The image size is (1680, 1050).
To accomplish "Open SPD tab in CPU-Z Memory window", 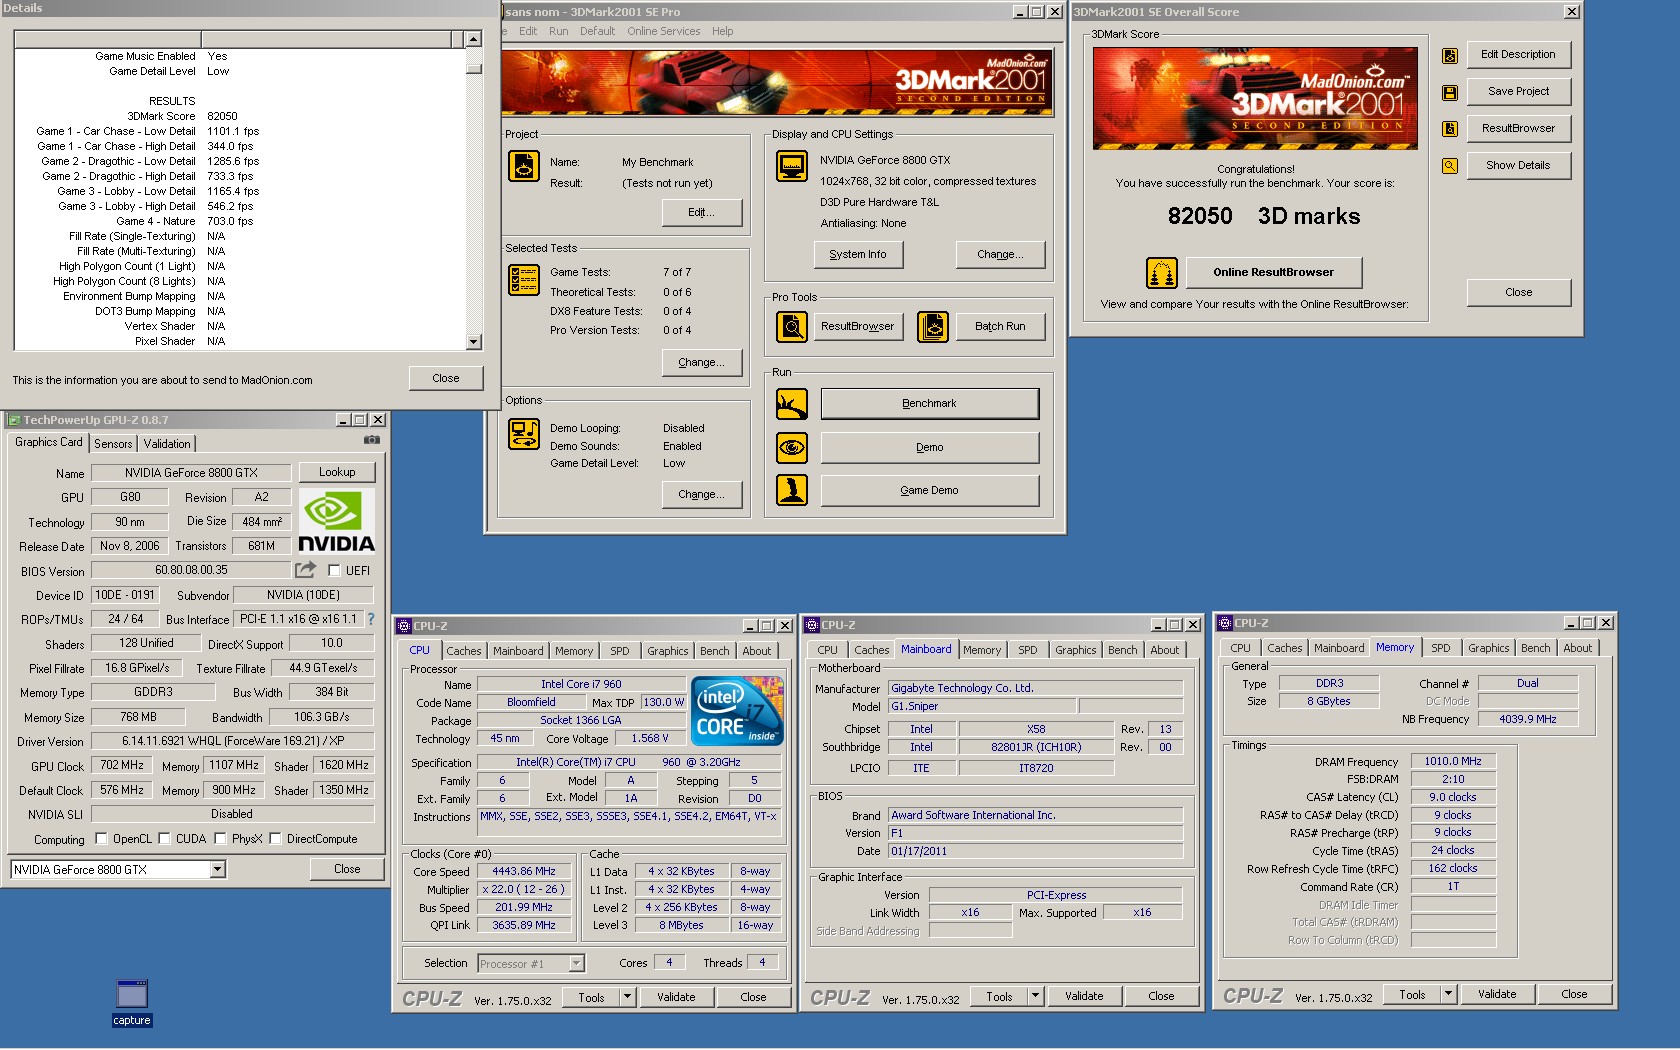I will tap(1440, 648).
